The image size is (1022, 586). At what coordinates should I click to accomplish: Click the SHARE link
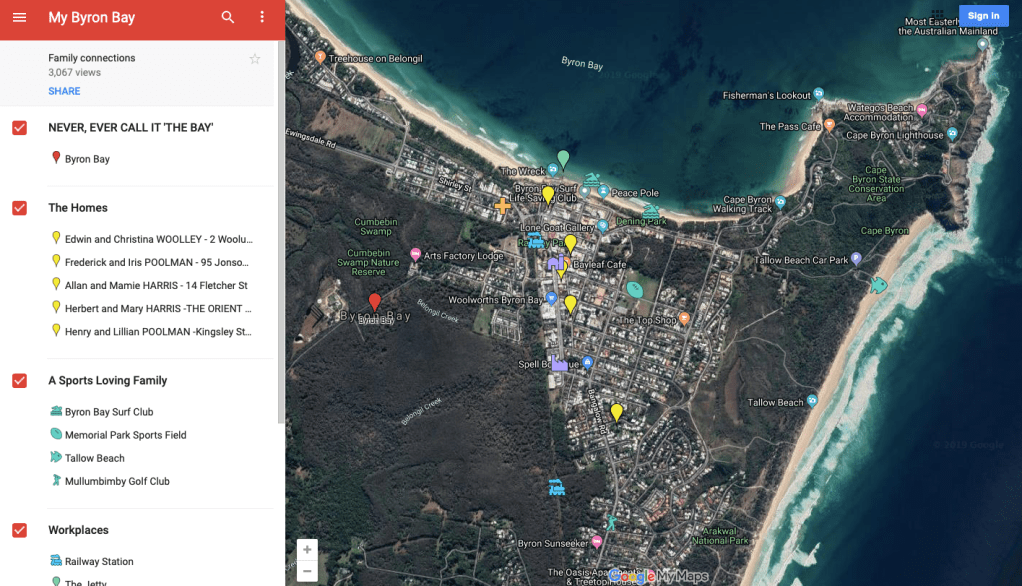tap(64, 91)
